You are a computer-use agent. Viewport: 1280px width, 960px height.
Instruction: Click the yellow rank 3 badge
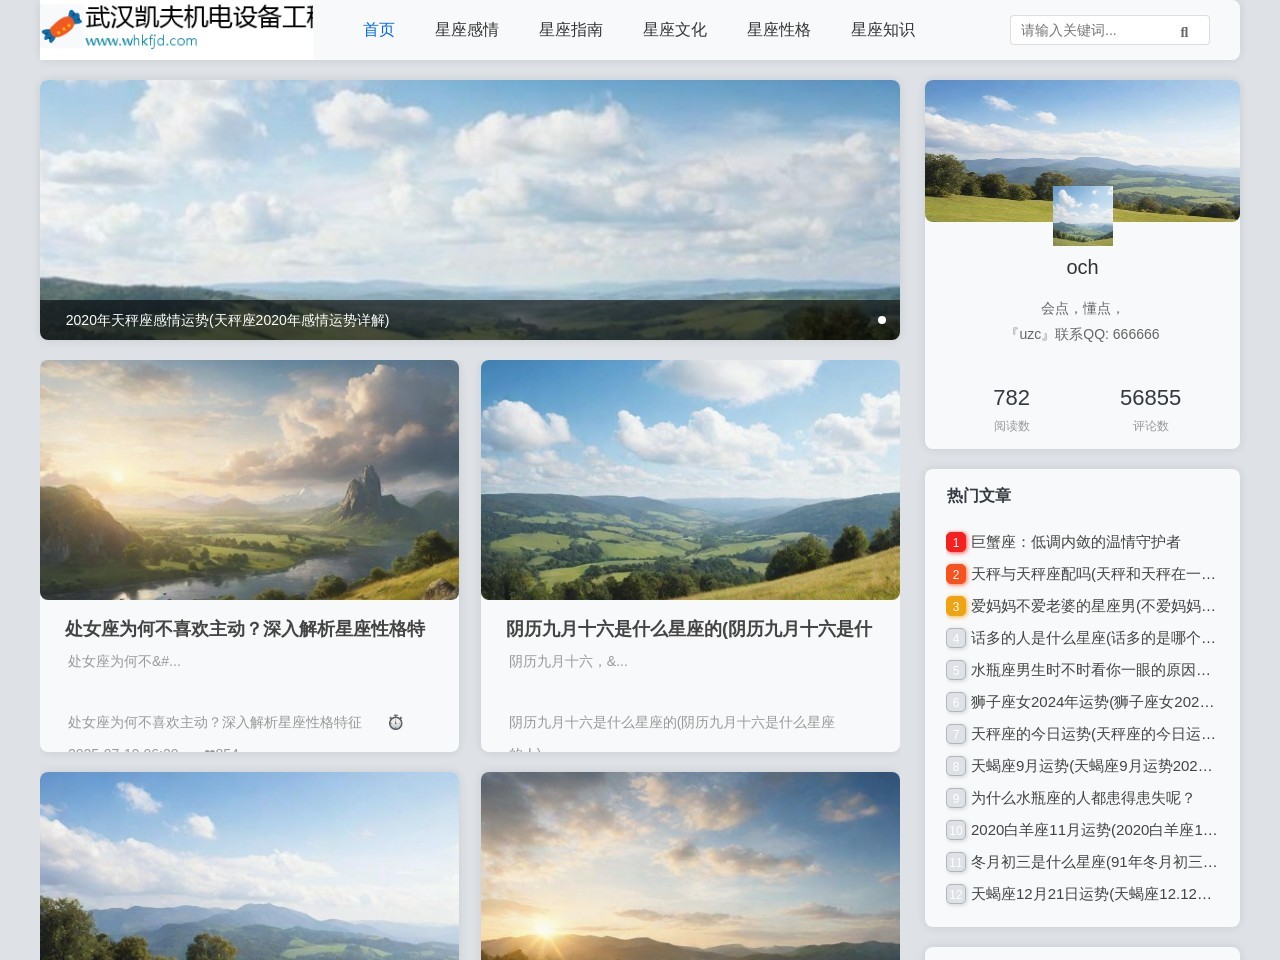click(955, 606)
